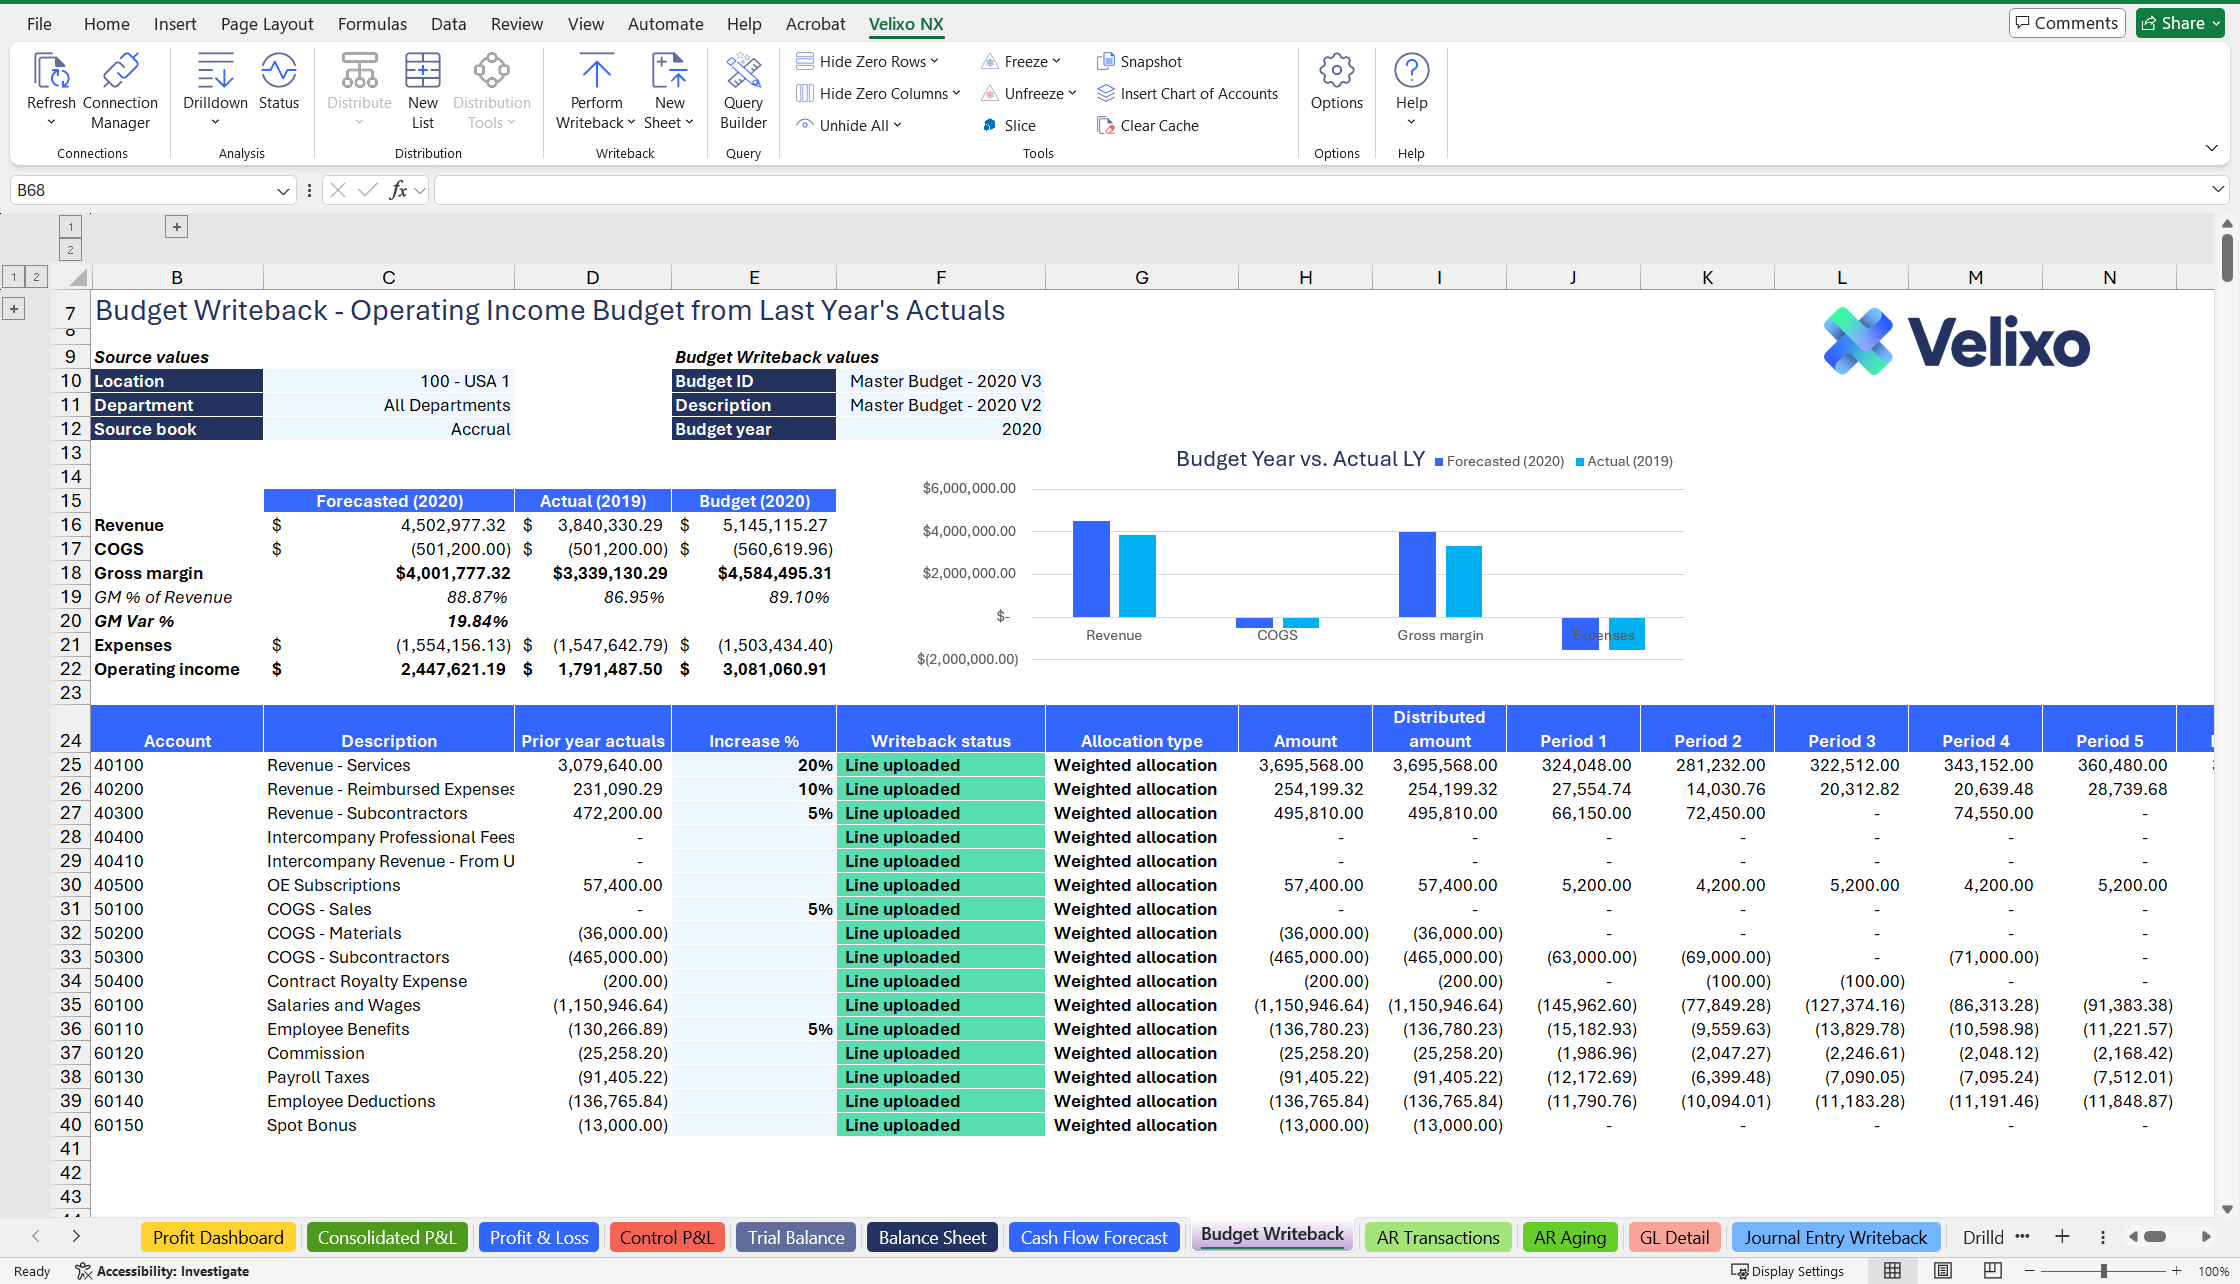Show next sheet tabs
Screen dimensions: 2240x1284
76,1237
